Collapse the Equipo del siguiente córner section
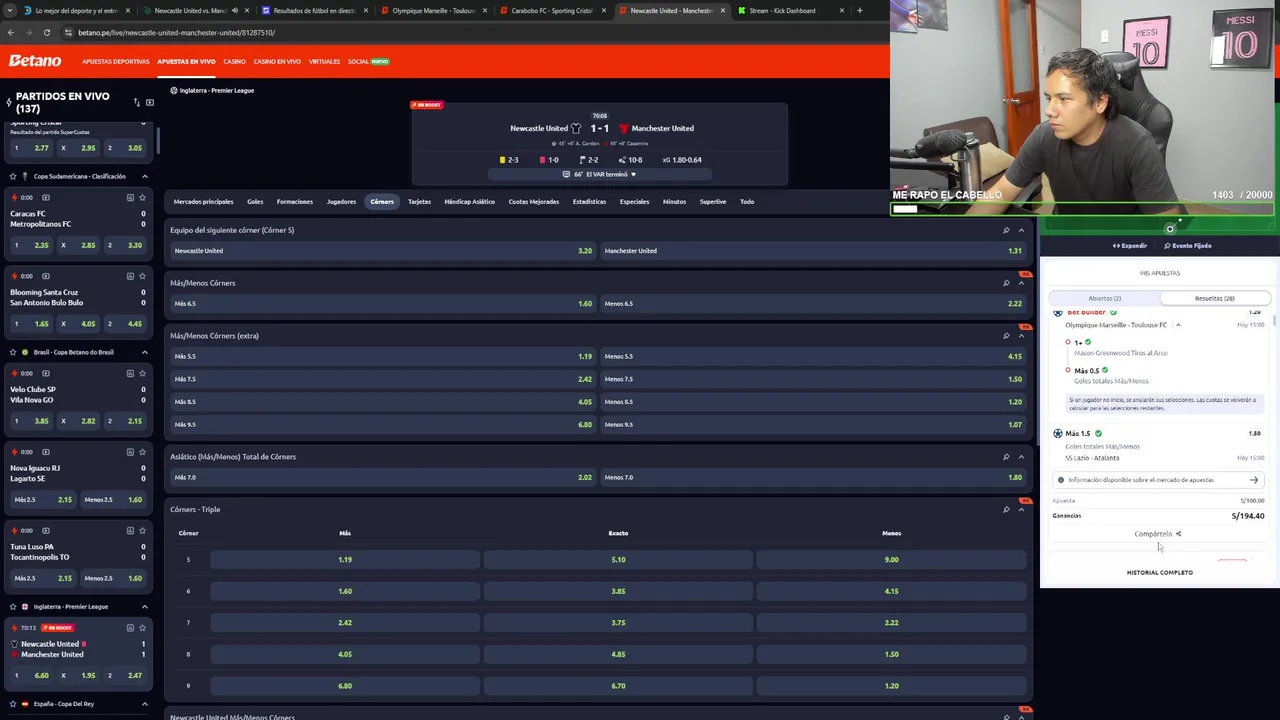This screenshot has height=720, width=1280. click(x=1021, y=230)
